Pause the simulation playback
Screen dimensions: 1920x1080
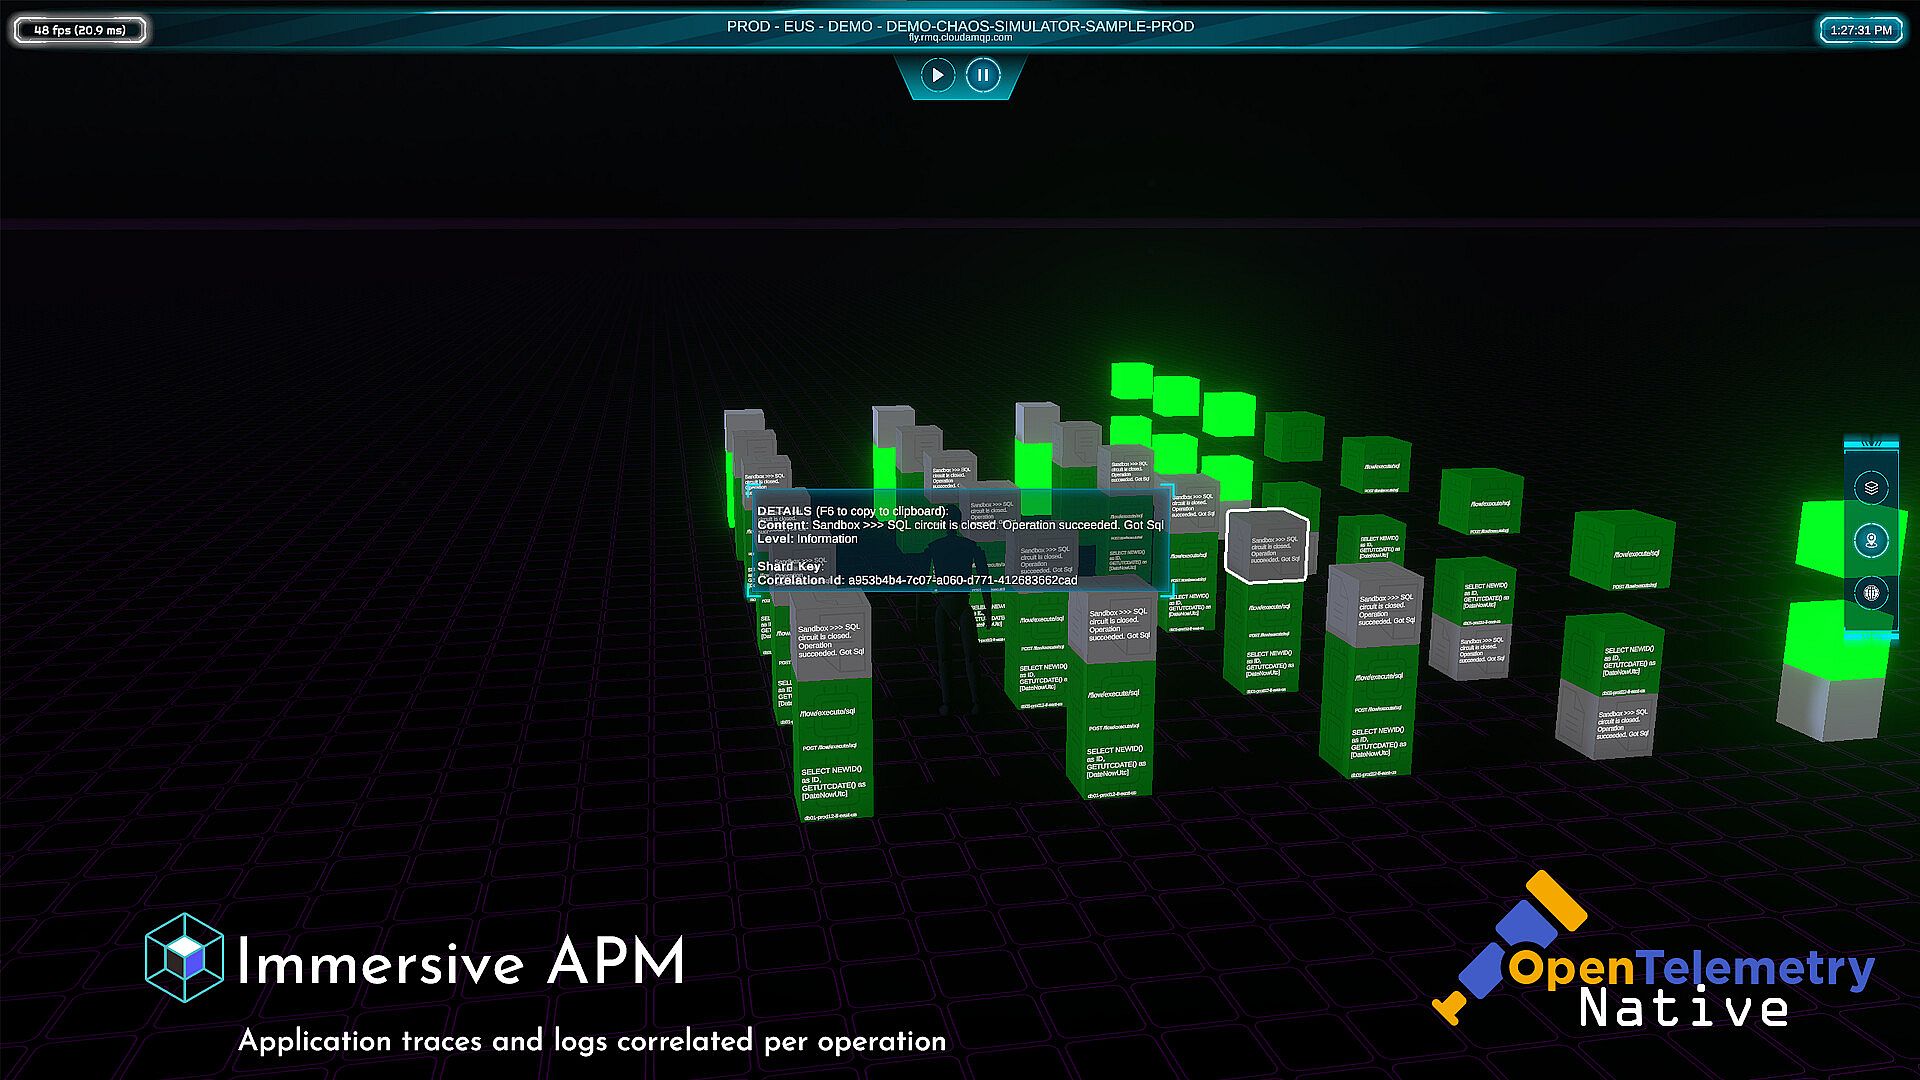tap(982, 75)
